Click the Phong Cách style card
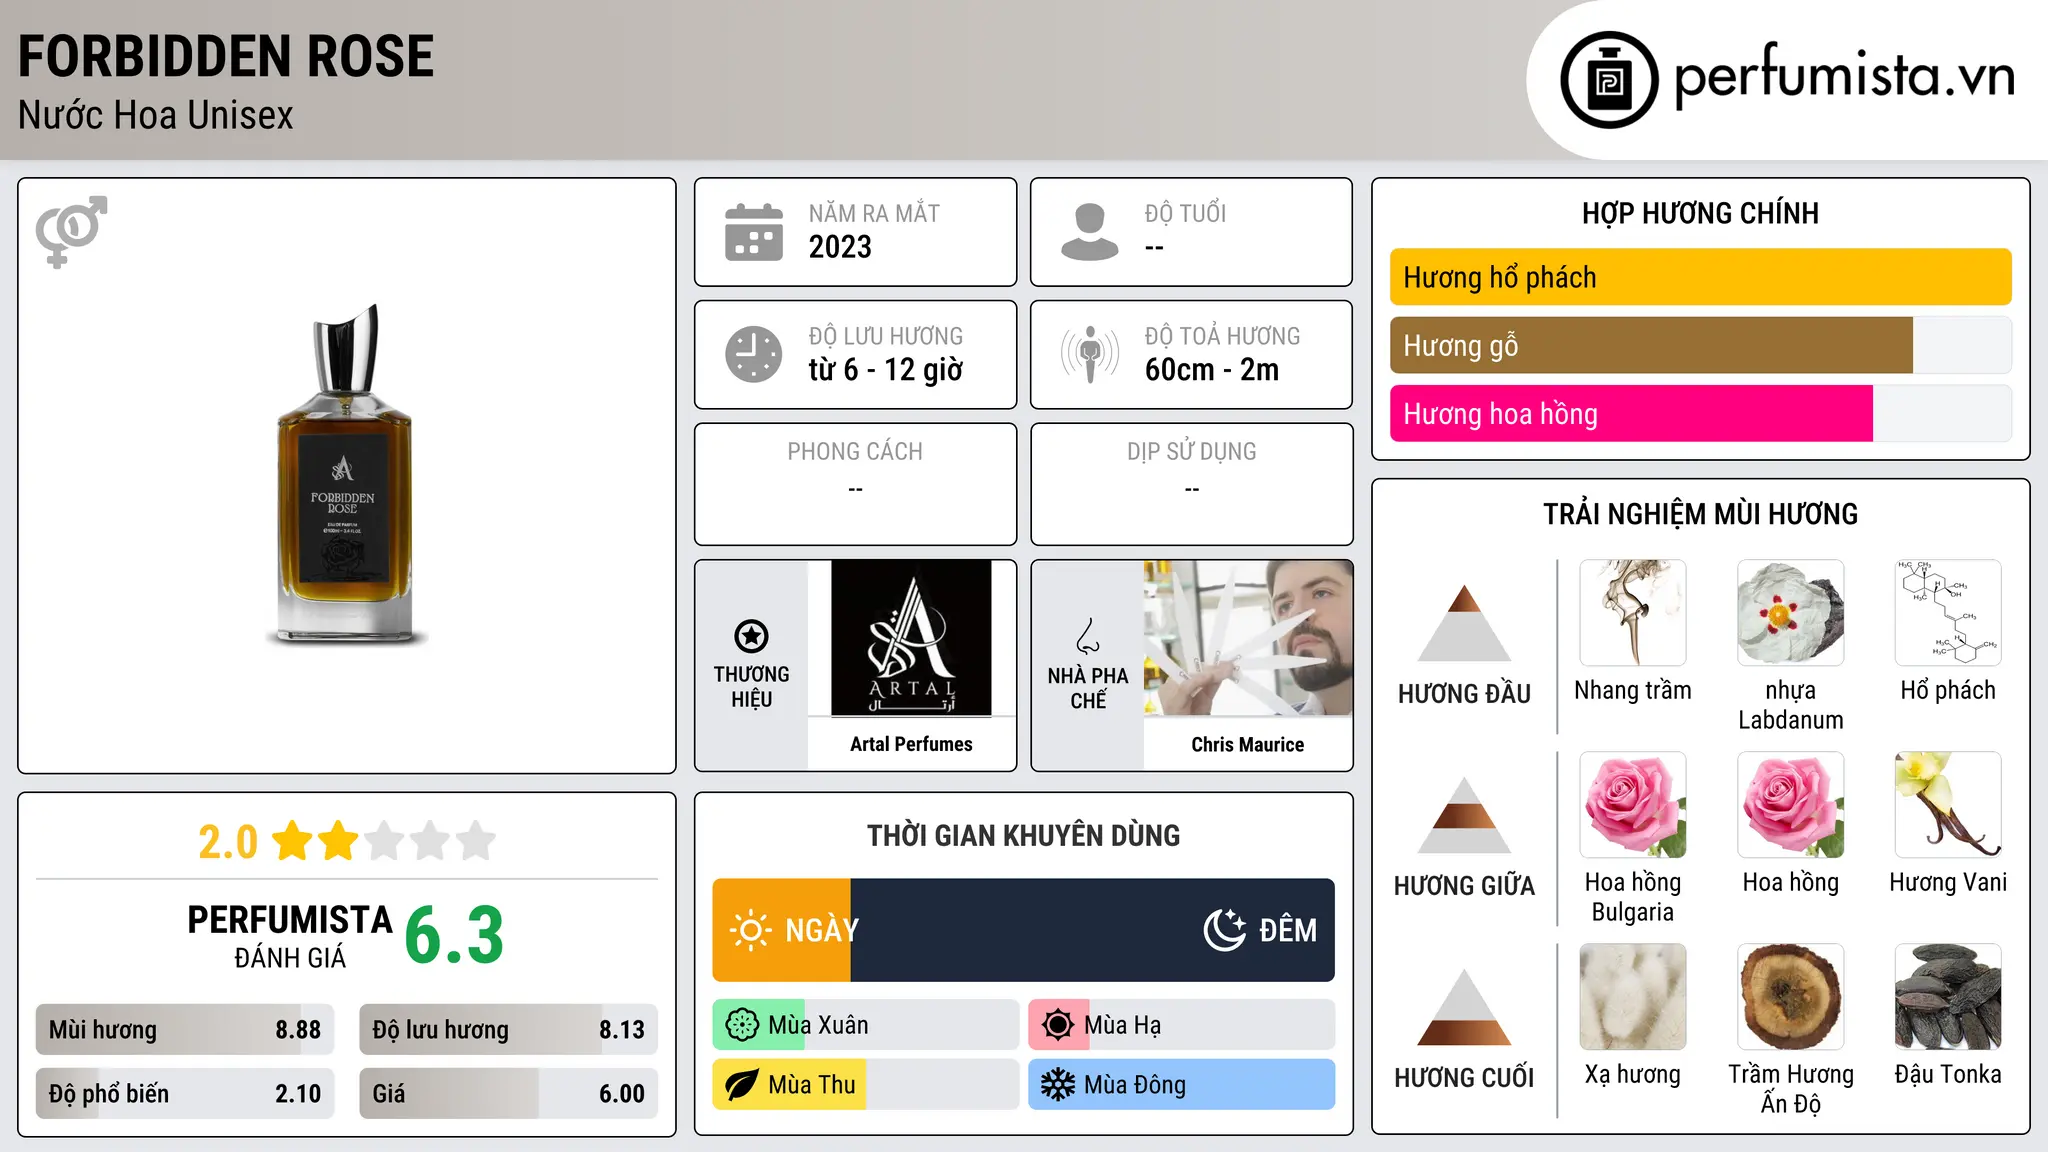Image resolution: width=2048 pixels, height=1152 pixels. click(x=855, y=484)
